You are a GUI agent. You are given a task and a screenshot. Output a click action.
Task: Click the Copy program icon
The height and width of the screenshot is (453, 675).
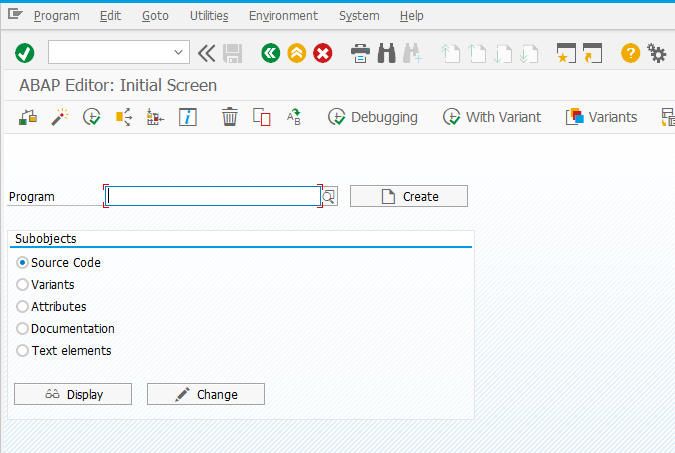point(262,117)
